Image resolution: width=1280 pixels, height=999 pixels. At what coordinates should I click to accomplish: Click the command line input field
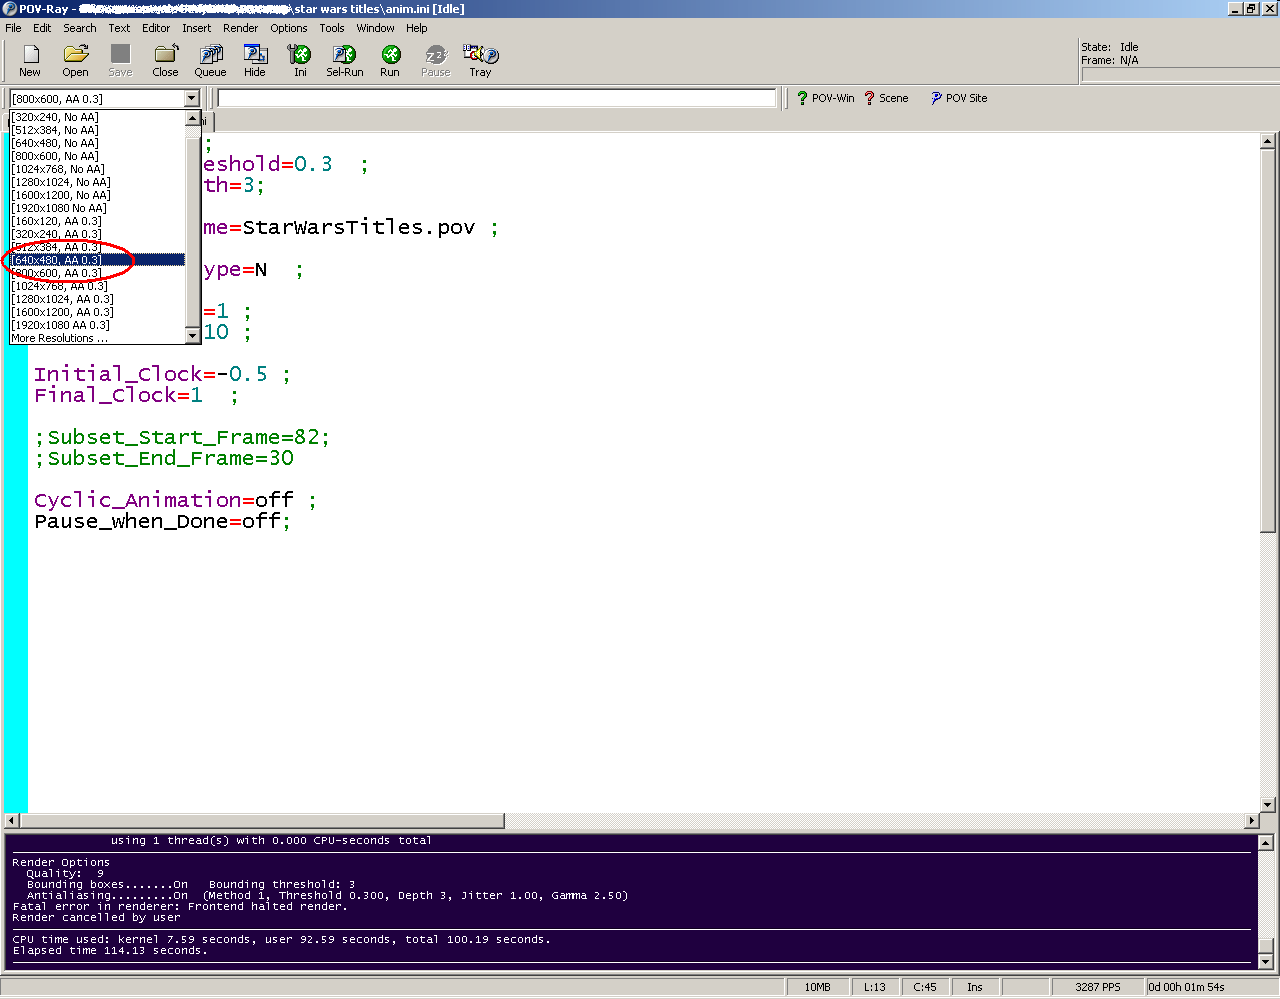pos(496,98)
